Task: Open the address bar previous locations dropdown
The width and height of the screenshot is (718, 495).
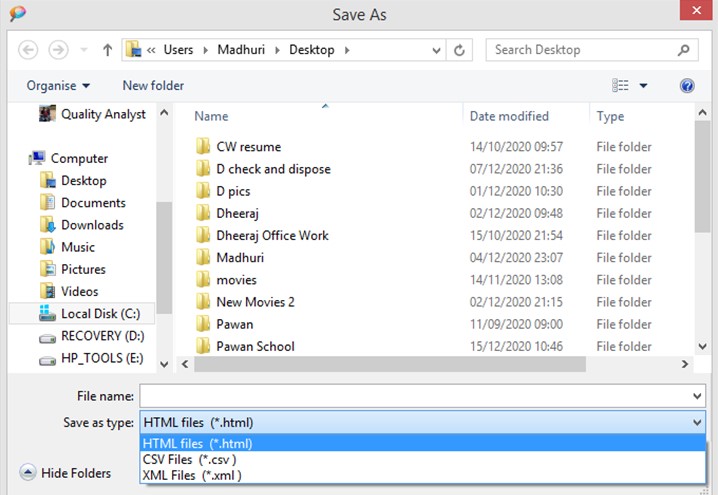Action: pyautogui.click(x=436, y=50)
